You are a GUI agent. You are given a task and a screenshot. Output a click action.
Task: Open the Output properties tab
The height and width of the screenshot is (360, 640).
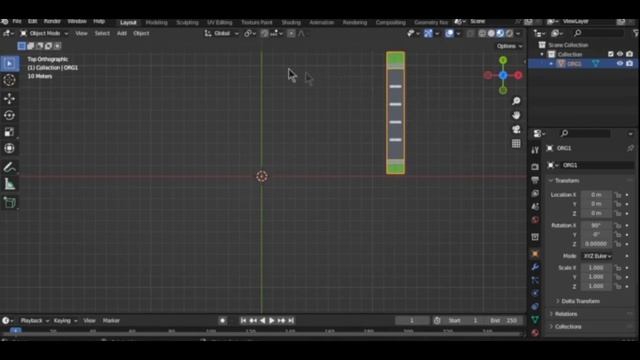point(535,180)
